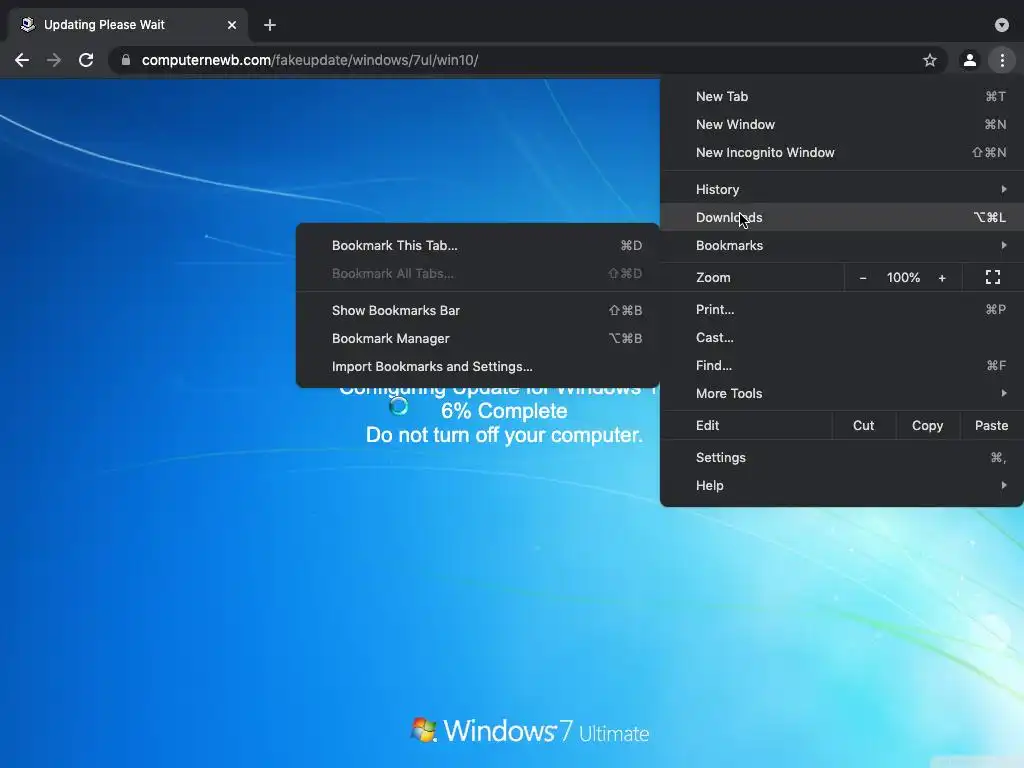1024x768 pixels.
Task: Click the tab favicon icon
Action: pyautogui.click(x=27, y=25)
